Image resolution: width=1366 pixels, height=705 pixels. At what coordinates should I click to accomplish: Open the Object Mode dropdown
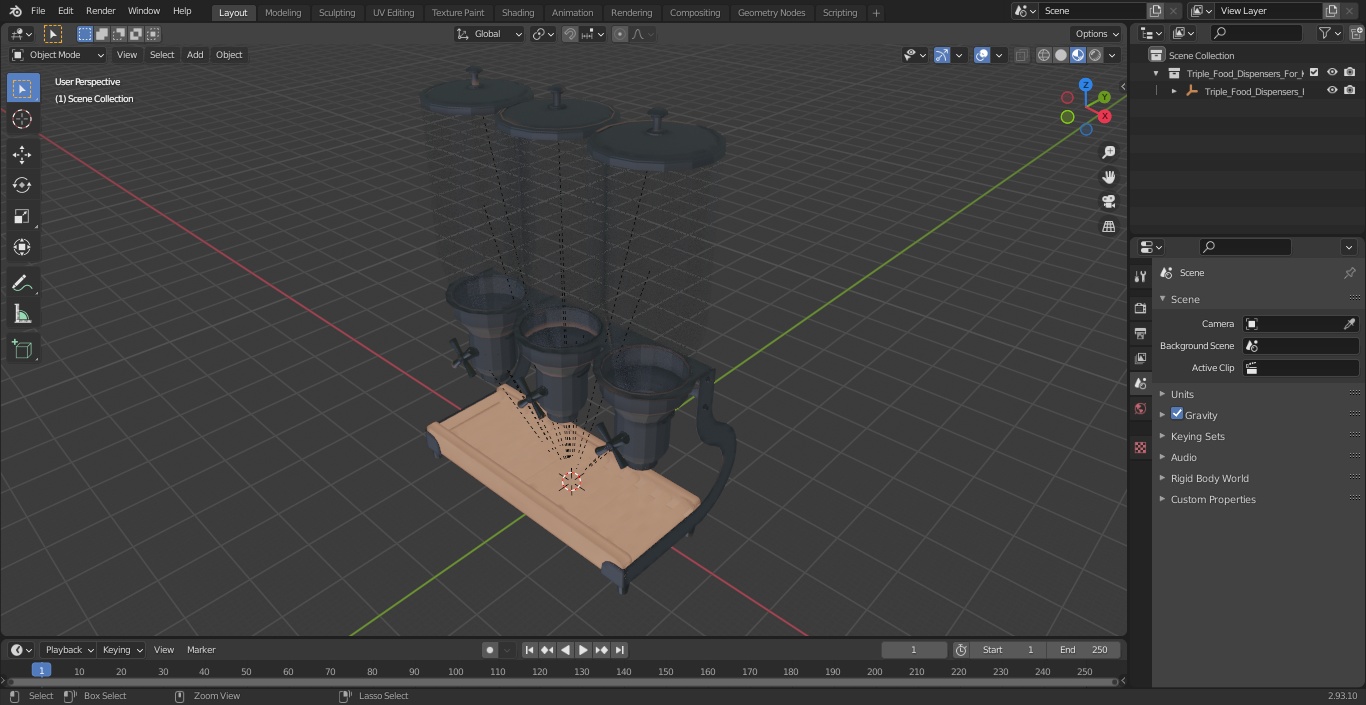coord(58,55)
